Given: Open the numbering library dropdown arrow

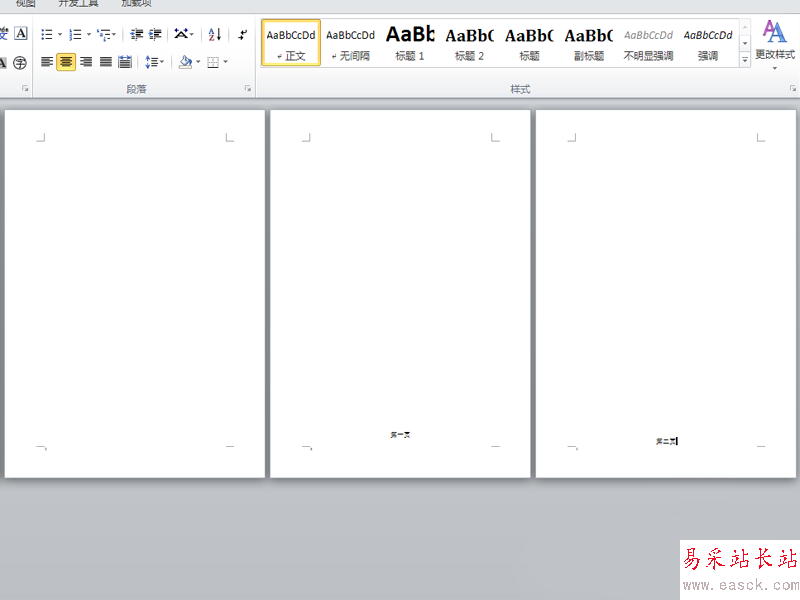Looking at the screenshot, I should point(89,35).
